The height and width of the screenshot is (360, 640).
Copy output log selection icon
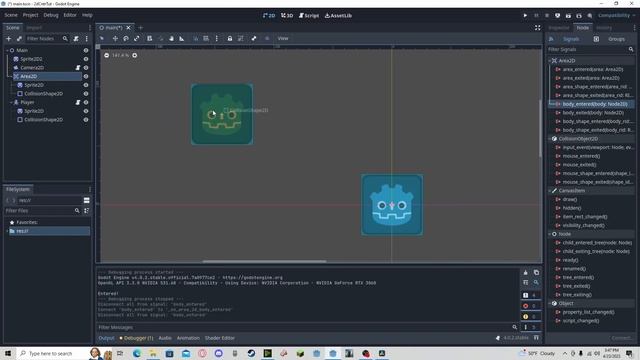pos(536,272)
